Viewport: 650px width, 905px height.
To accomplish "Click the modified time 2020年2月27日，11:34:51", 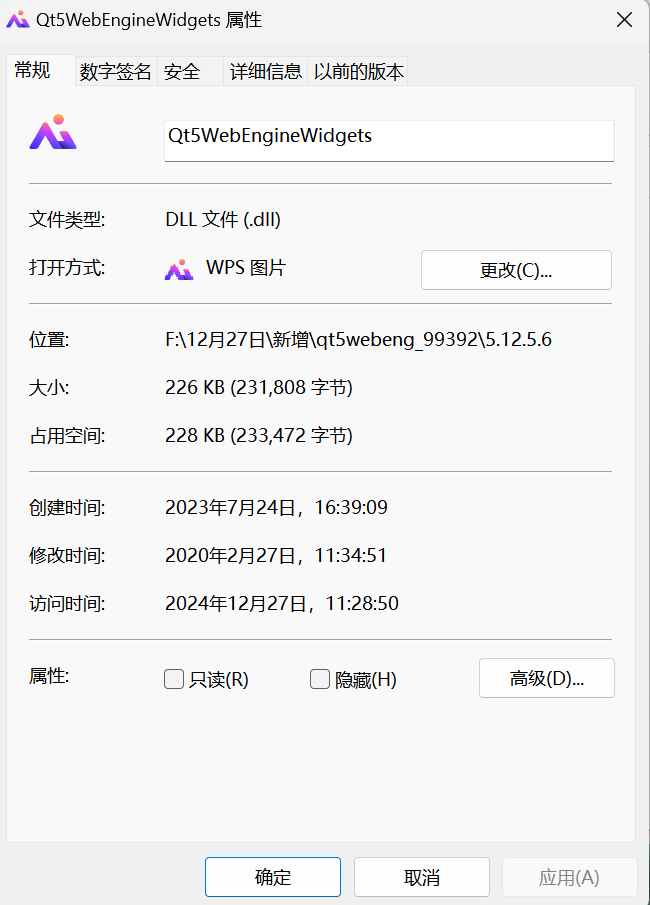I will [x=276, y=555].
